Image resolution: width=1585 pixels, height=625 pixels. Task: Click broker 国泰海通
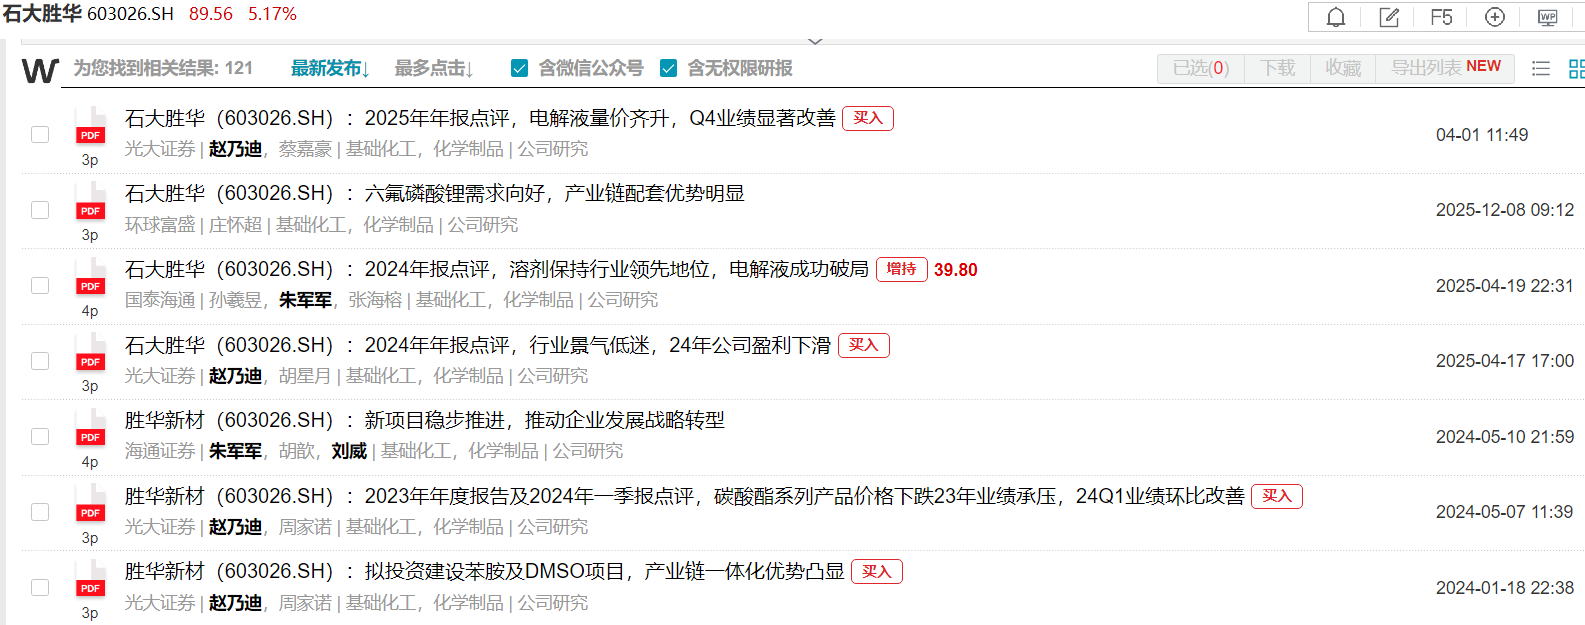[x=160, y=300]
